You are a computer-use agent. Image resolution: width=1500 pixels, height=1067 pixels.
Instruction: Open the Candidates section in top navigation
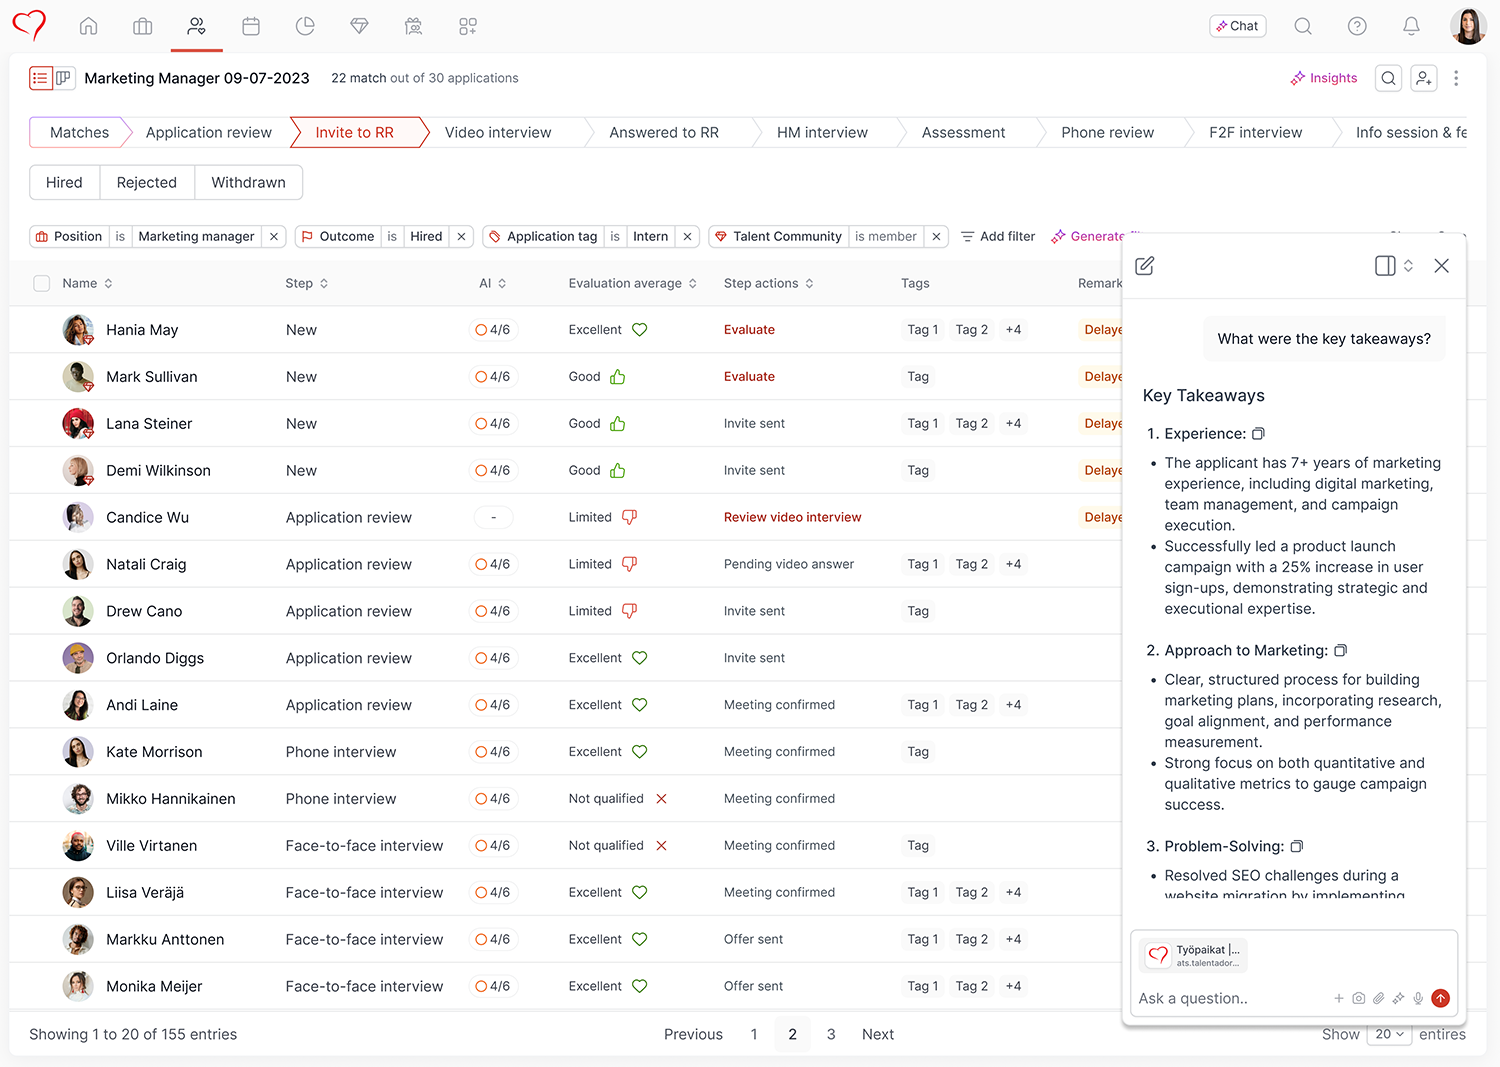pyautogui.click(x=196, y=27)
